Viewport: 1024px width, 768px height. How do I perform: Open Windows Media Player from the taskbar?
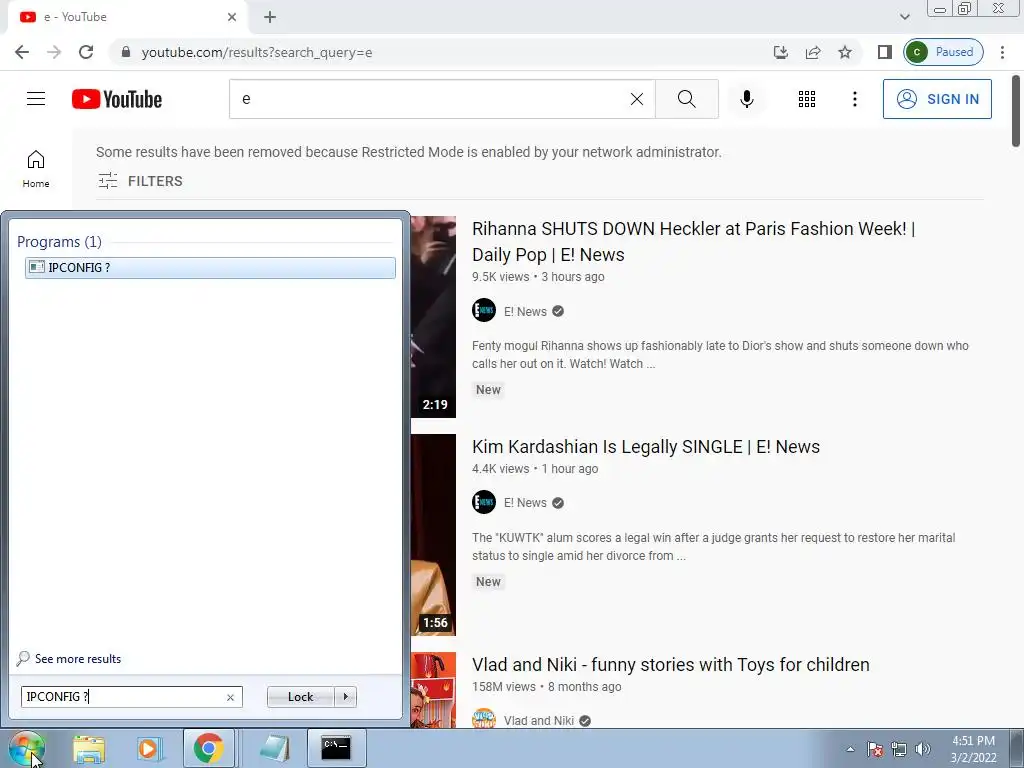click(148, 748)
